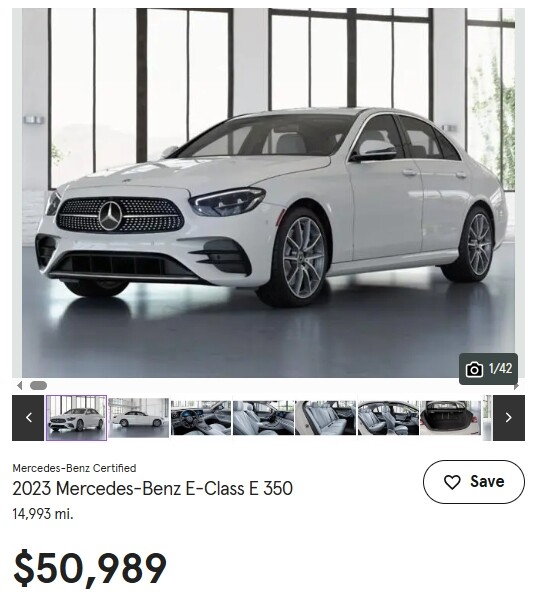This screenshot has width=540, height=603.
Task: Click the horizontal scrollbar thumb below photo
Action: 38,385
